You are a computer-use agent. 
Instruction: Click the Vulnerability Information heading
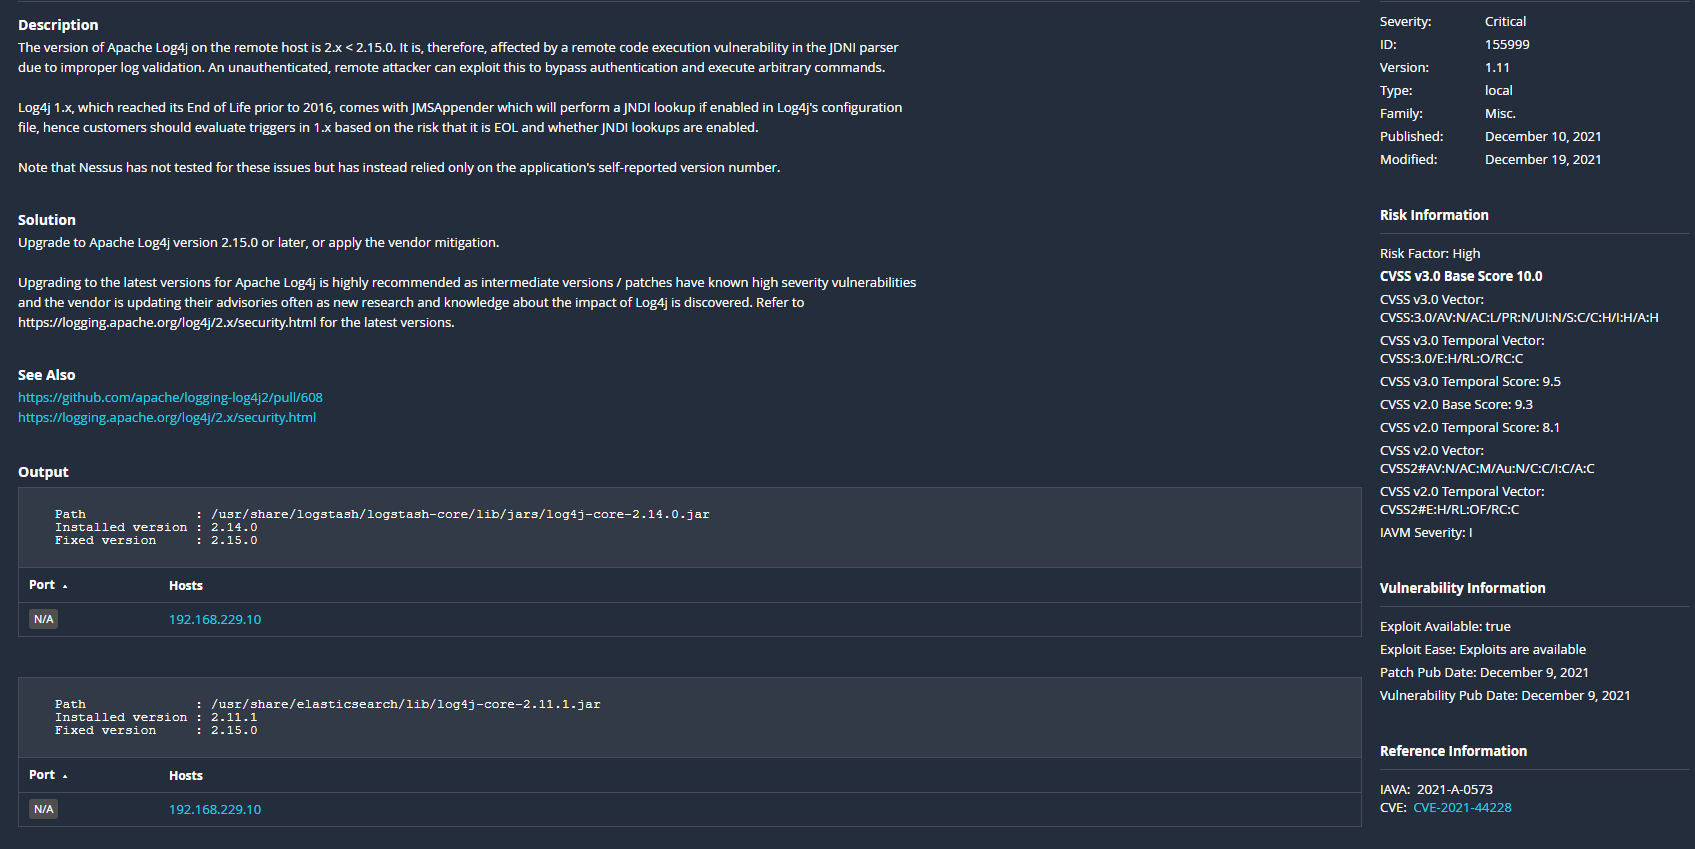1462,588
